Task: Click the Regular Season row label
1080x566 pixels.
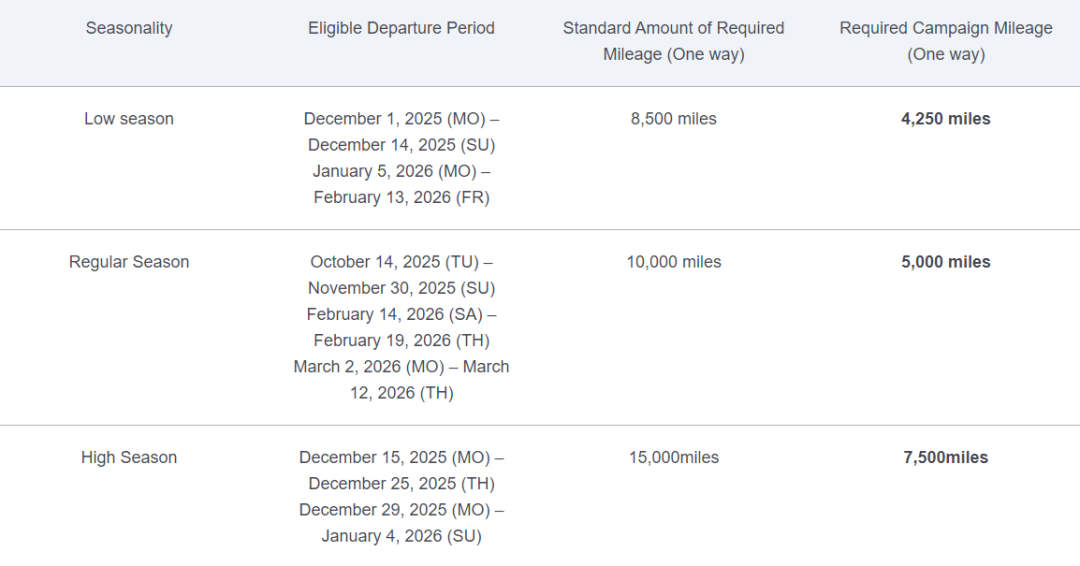Action: pos(129,262)
